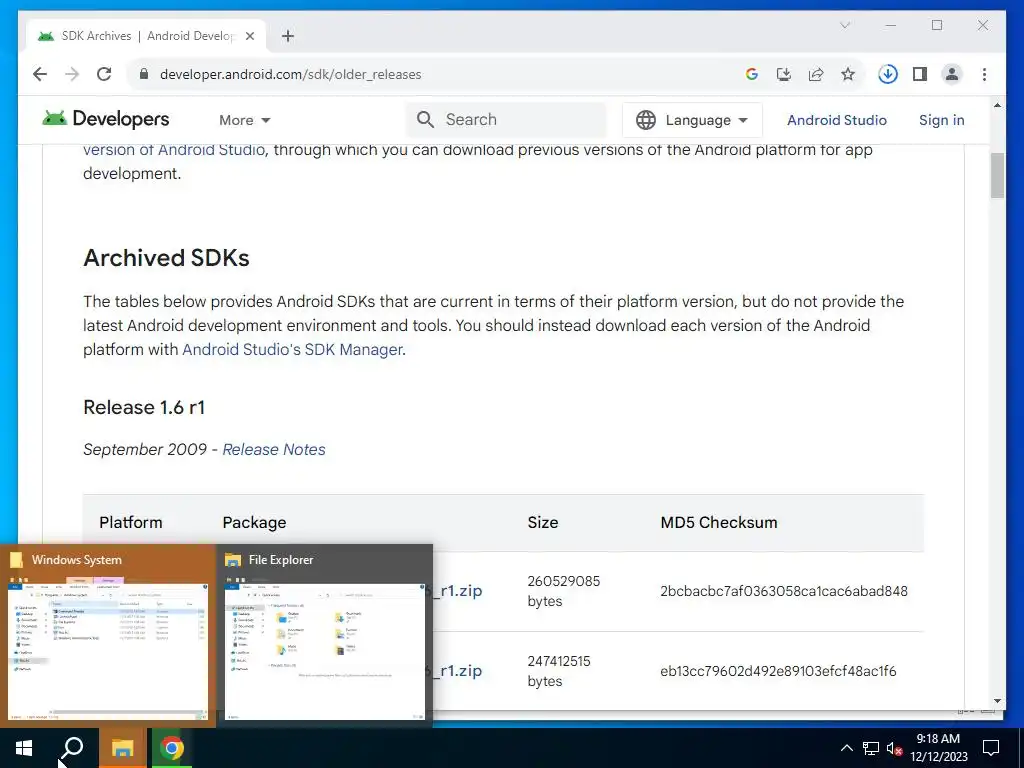This screenshot has width=1024, height=768.
Task: Go back to the previous page
Action: tap(40, 74)
